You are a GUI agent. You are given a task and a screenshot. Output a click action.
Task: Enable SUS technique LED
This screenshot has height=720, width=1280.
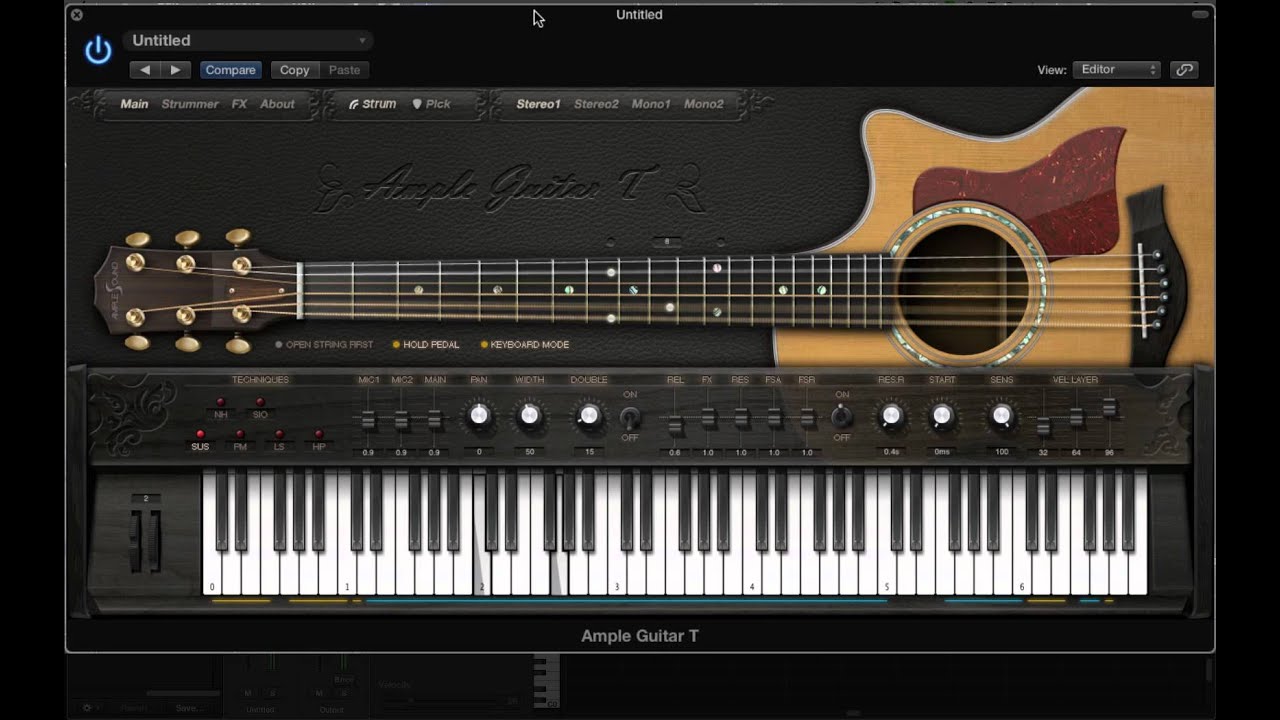[200, 435]
